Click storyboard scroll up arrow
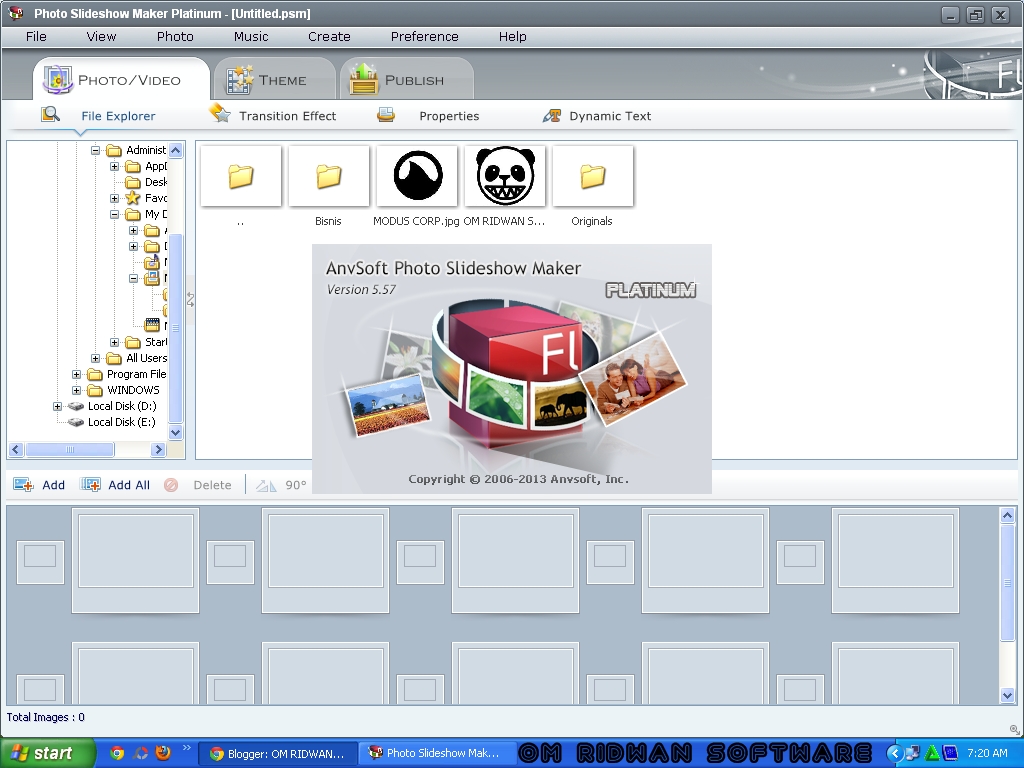 1008,516
